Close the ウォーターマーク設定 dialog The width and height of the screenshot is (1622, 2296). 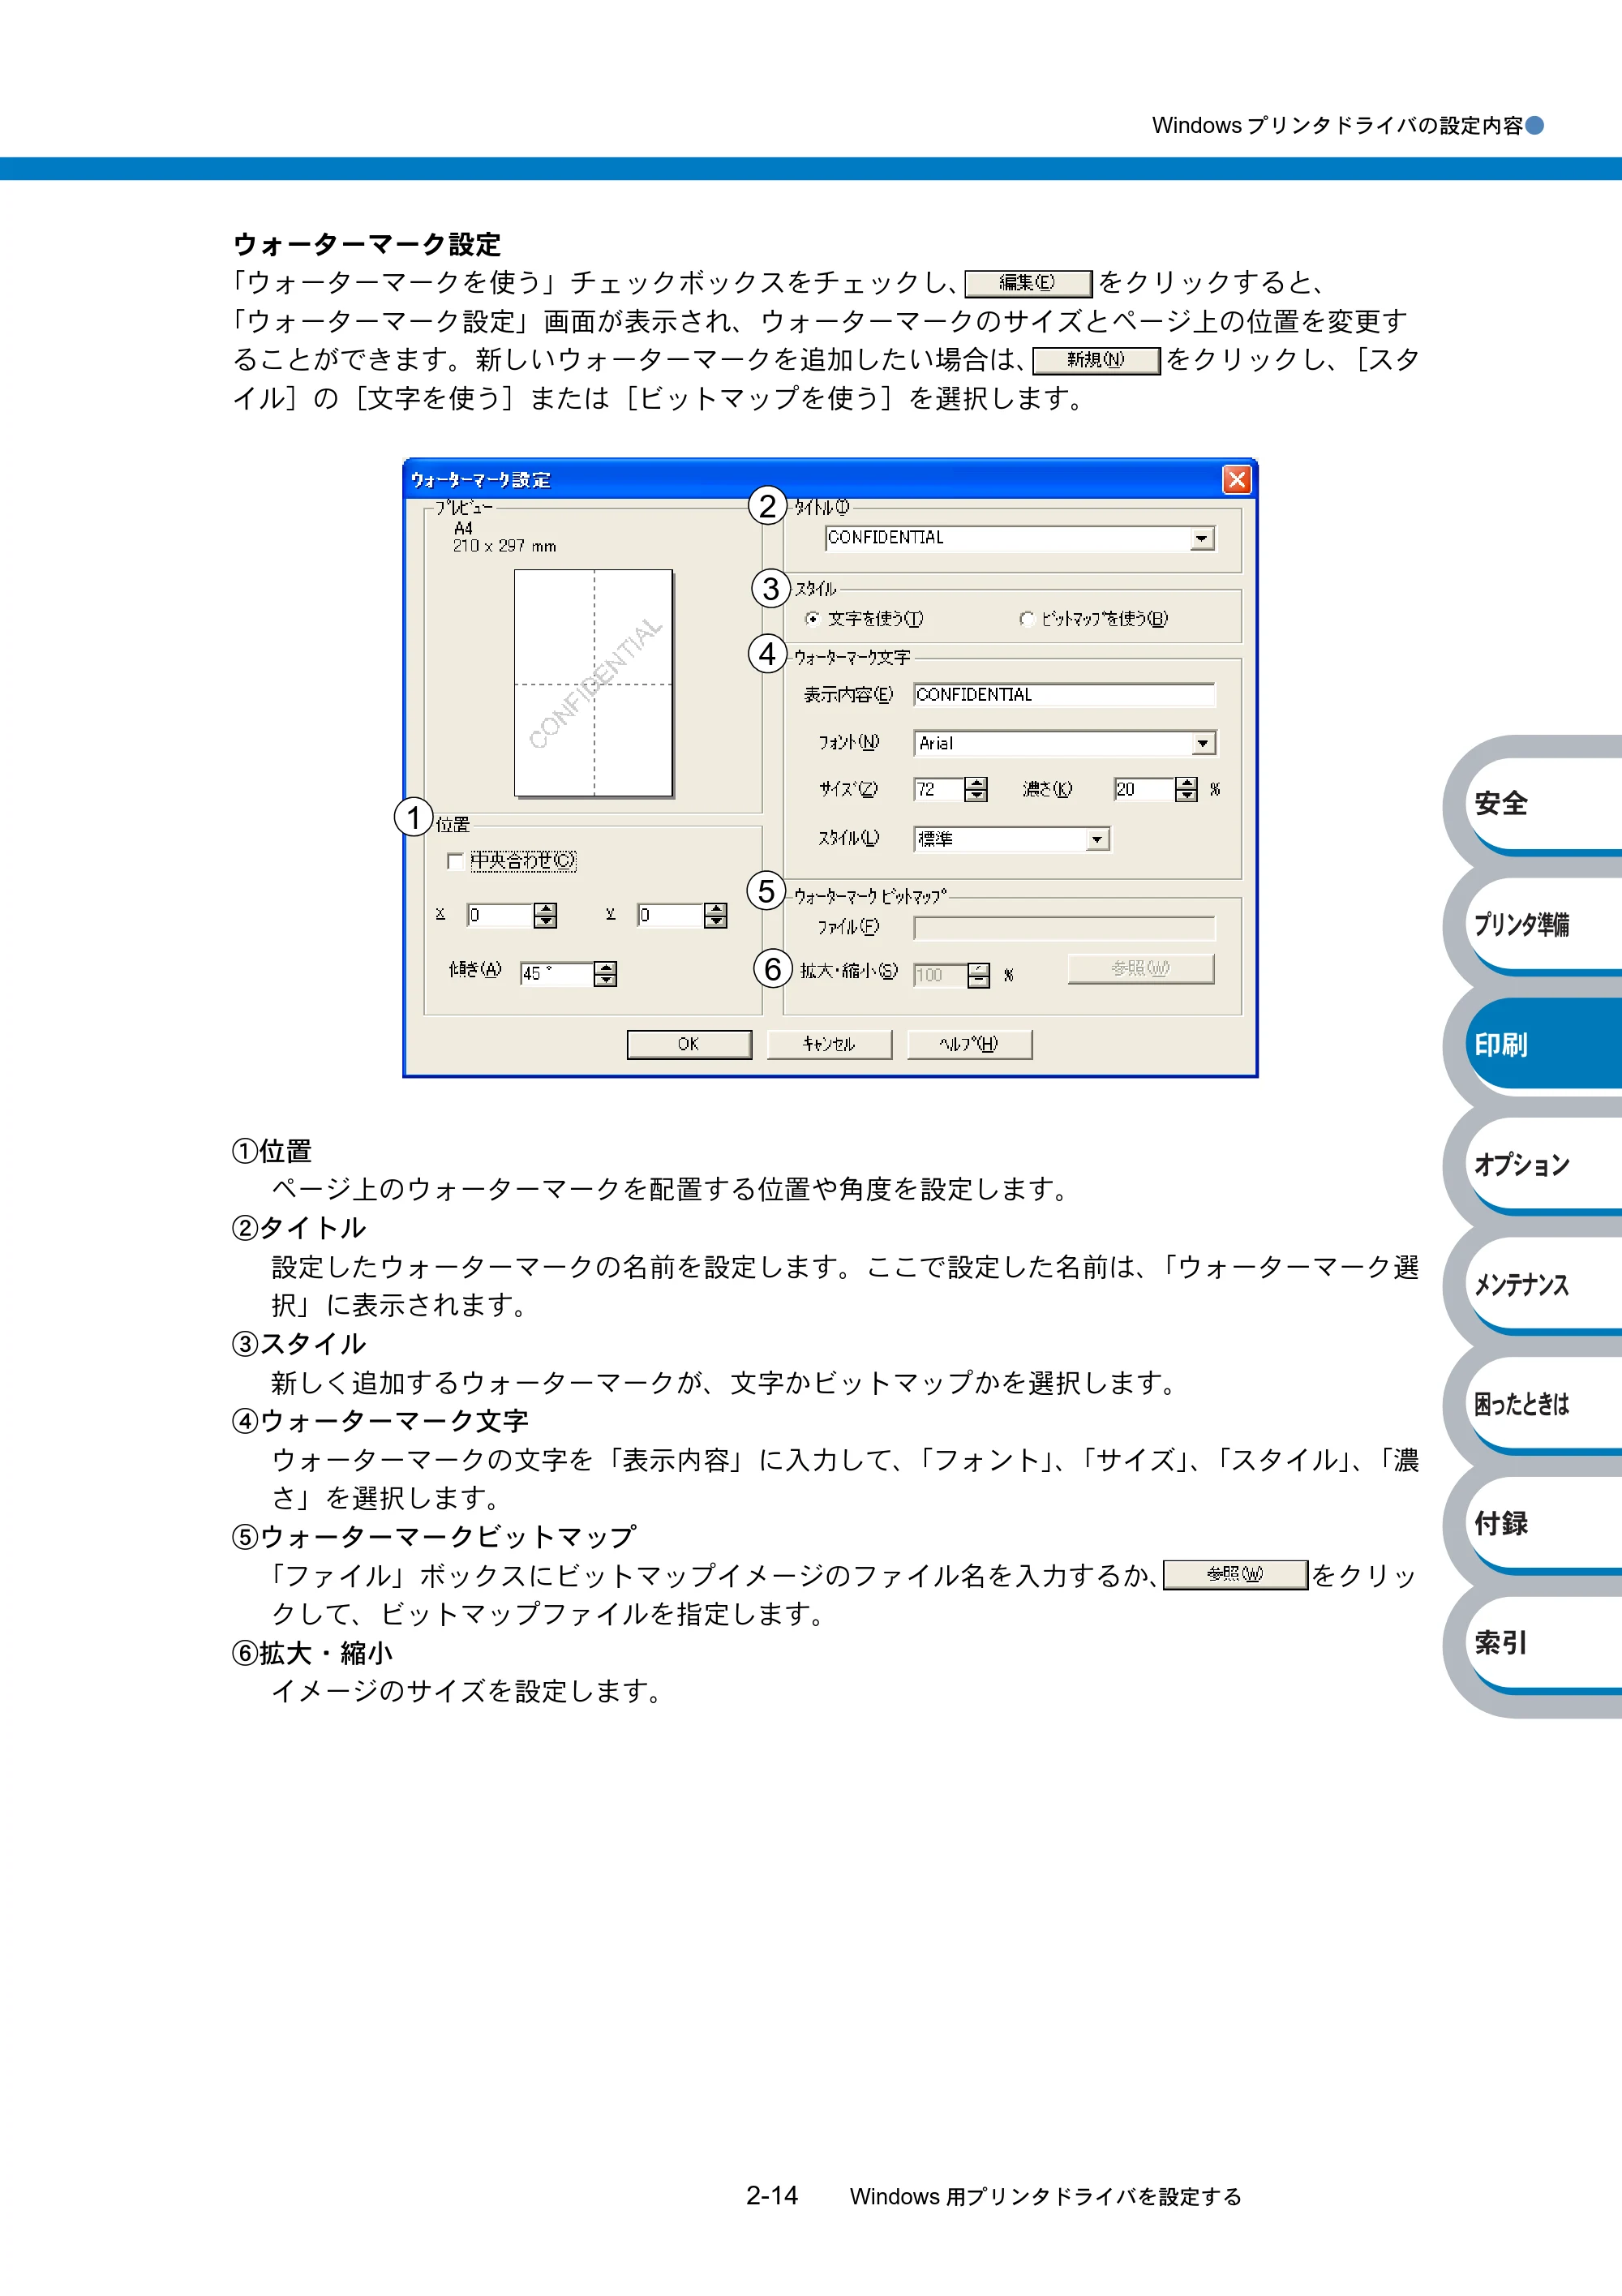point(1237,480)
